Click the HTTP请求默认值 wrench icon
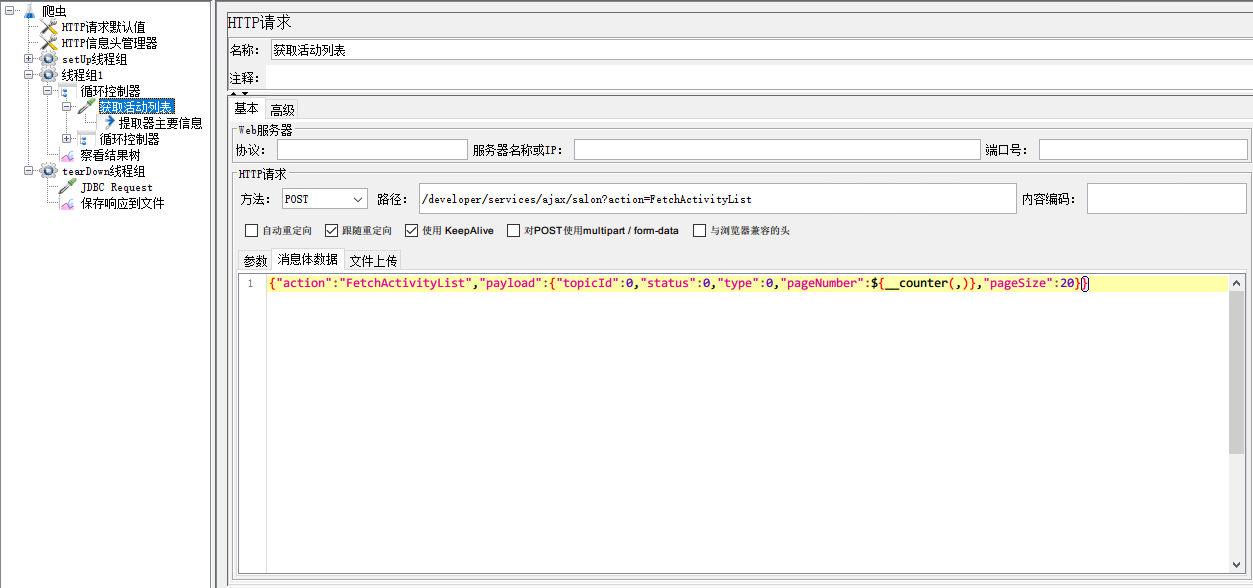The image size is (1253, 588). click(x=48, y=27)
